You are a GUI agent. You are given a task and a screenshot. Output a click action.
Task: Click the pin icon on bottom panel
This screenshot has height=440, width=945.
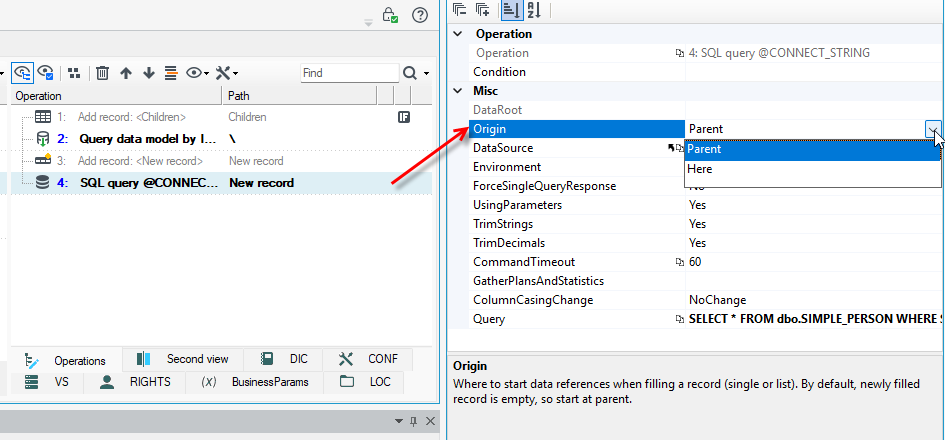coord(413,421)
